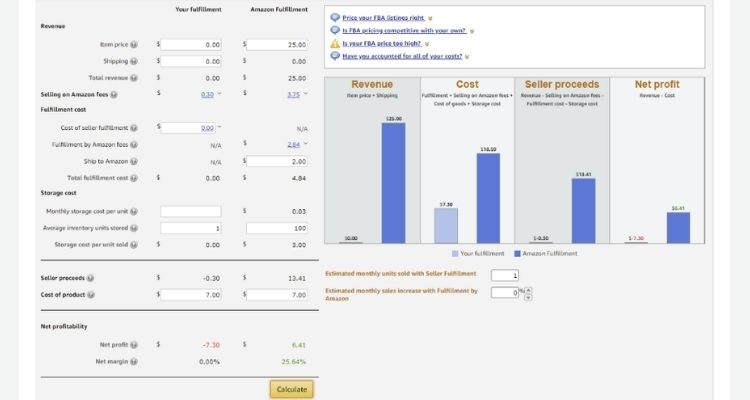Open Is your FBA price too high link

point(382,43)
